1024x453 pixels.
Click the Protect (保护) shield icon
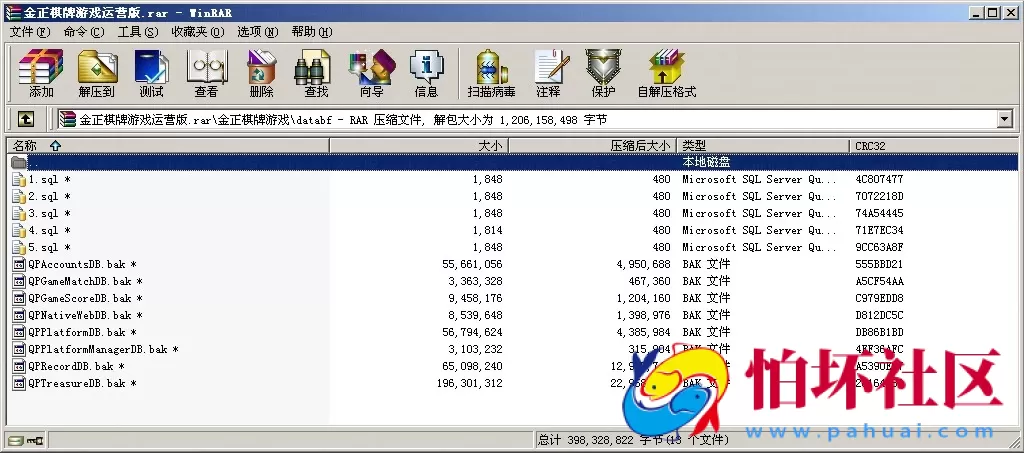pyautogui.click(x=603, y=73)
